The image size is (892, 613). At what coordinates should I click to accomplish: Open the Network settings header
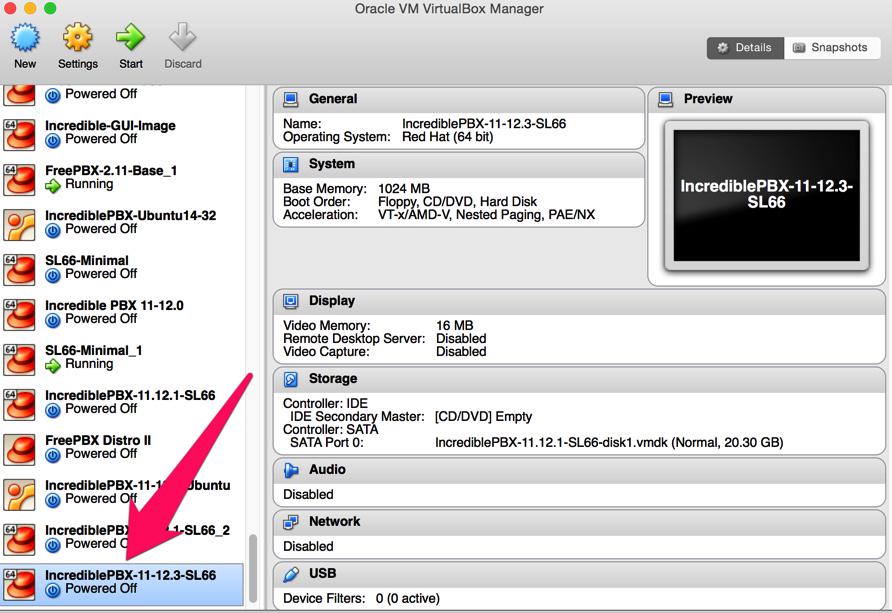coord(334,521)
